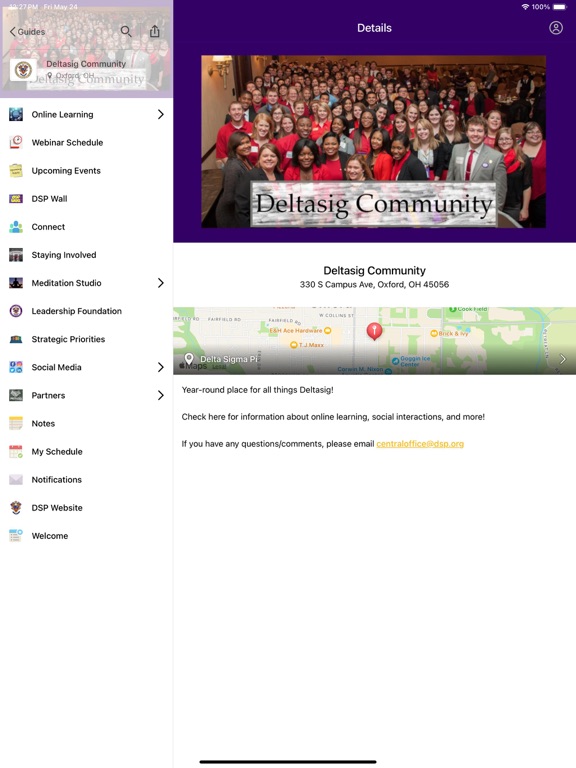576x768 pixels.
Task: Go back to Guides
Action: [x=27, y=32]
